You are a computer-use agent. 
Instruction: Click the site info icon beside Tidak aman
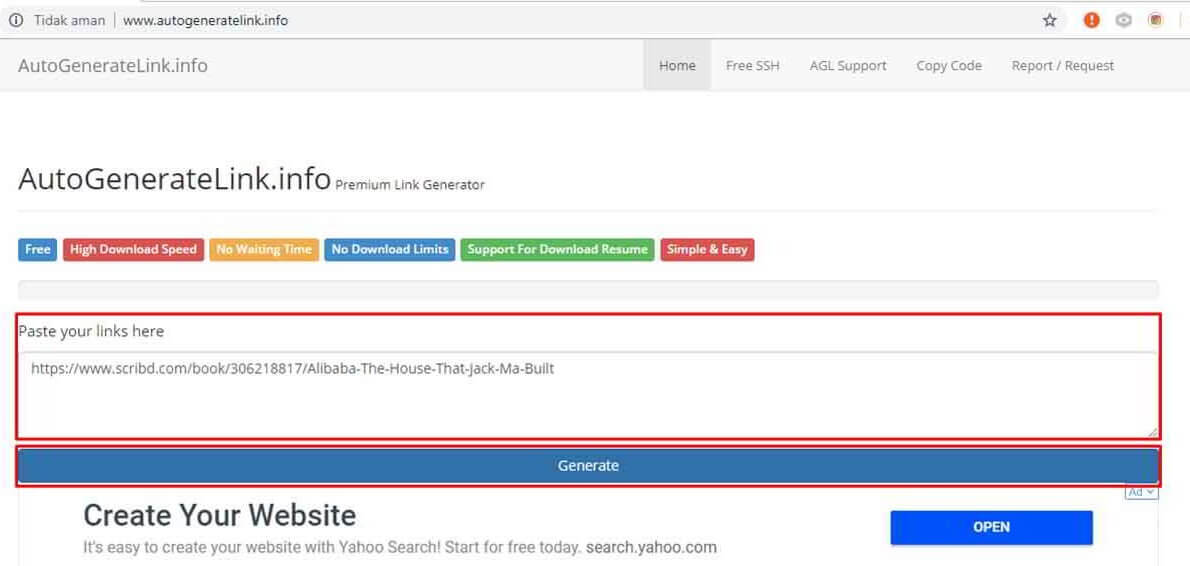(x=16, y=20)
